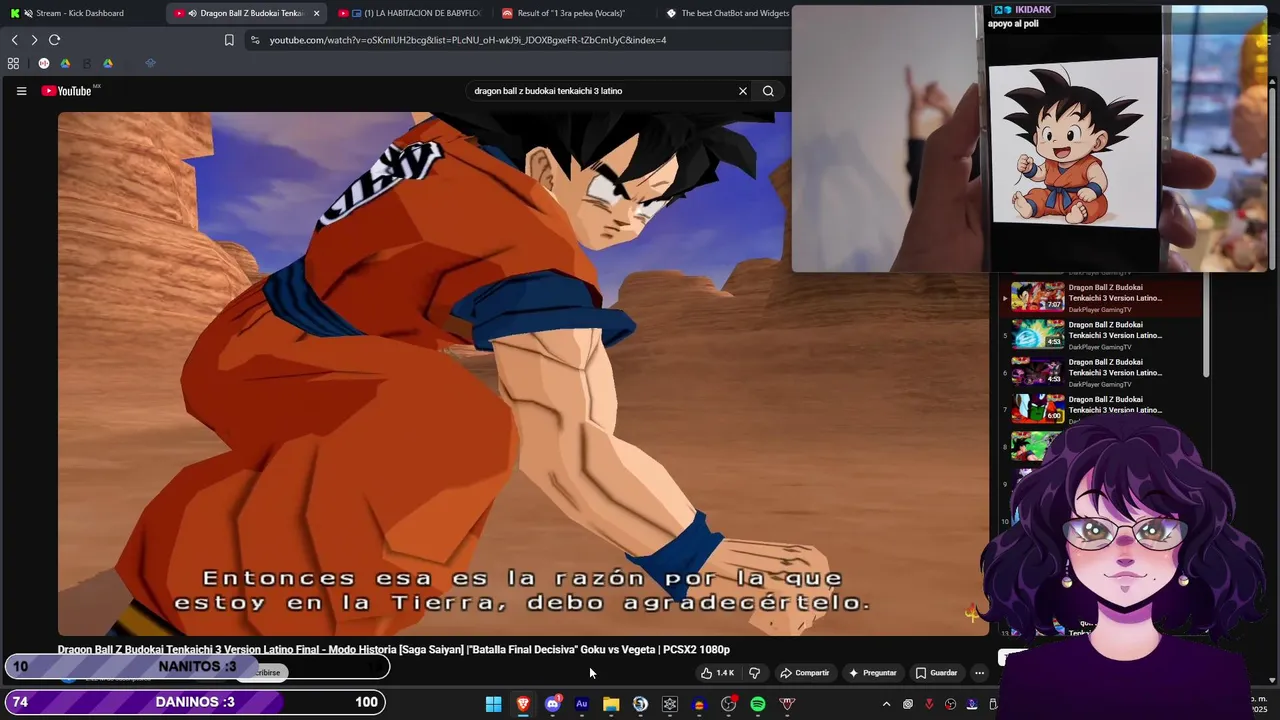Click the Compartir share button
Image resolution: width=1280 pixels, height=720 pixels.
tap(805, 673)
